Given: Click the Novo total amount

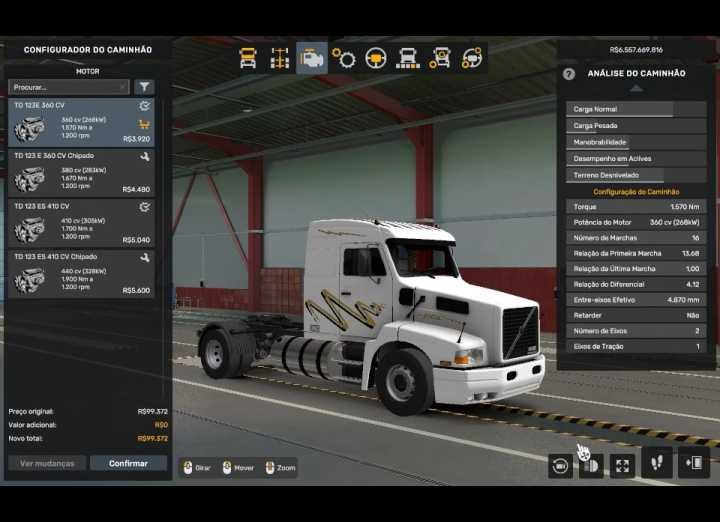Looking at the screenshot, I should click(152, 439).
